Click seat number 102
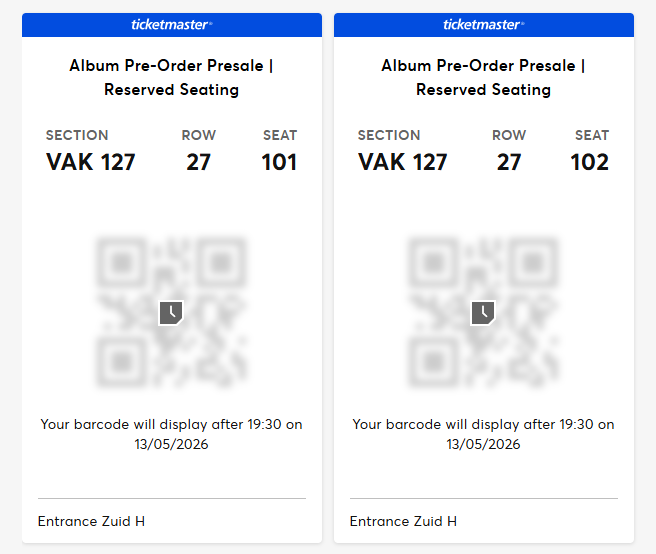 pos(590,162)
